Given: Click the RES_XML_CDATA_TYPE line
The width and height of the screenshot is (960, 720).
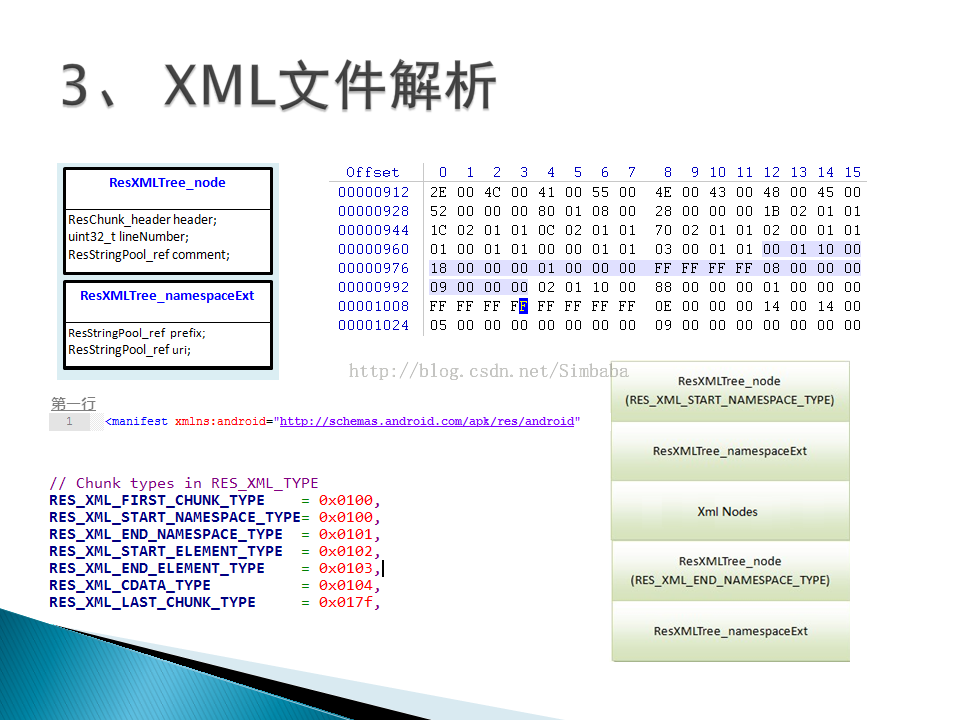Looking at the screenshot, I should (215, 585).
